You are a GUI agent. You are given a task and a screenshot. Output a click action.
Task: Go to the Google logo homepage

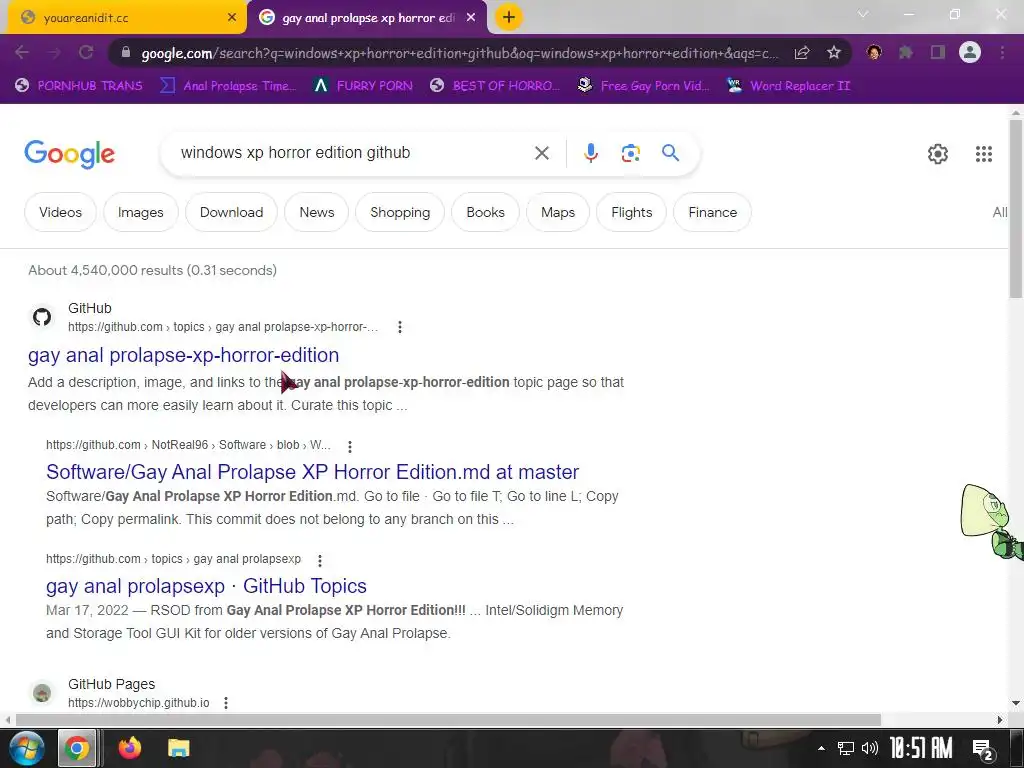pyautogui.click(x=70, y=153)
